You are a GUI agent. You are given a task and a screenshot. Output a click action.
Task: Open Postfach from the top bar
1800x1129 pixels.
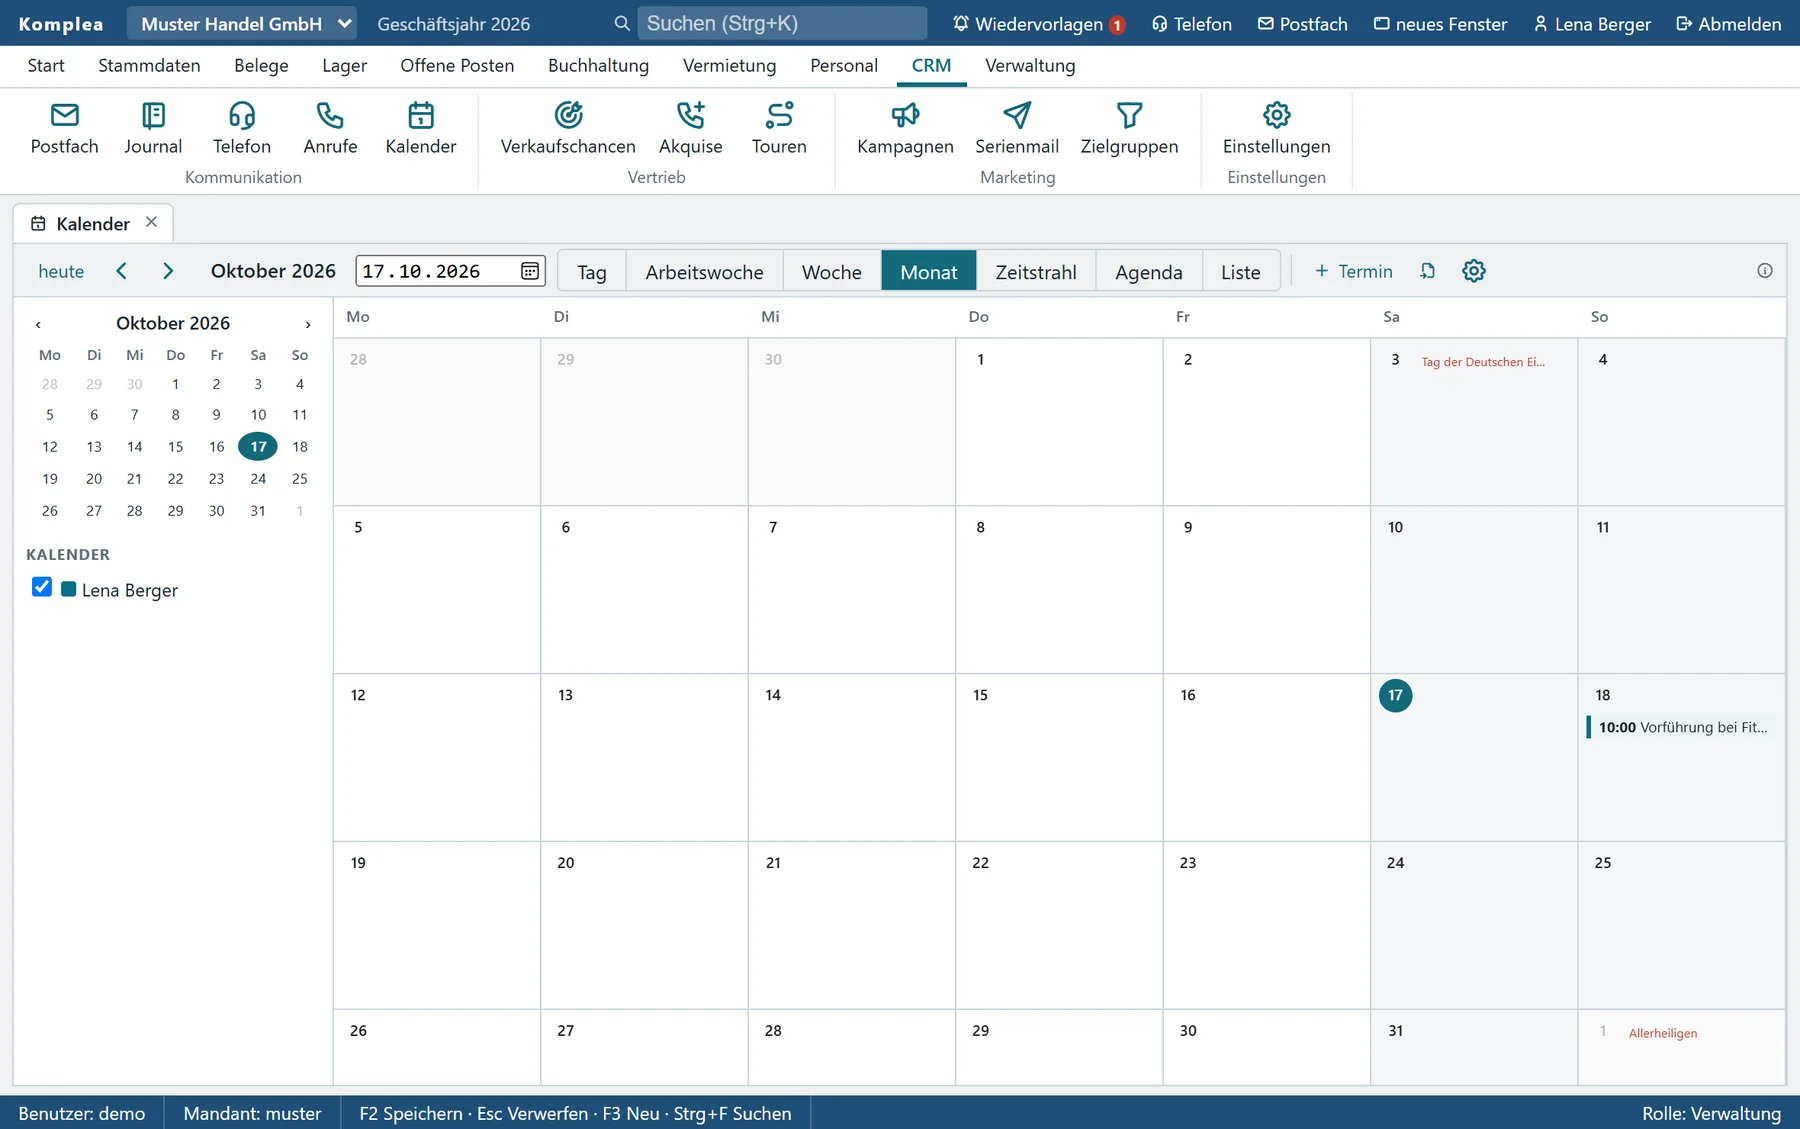coord(1303,23)
